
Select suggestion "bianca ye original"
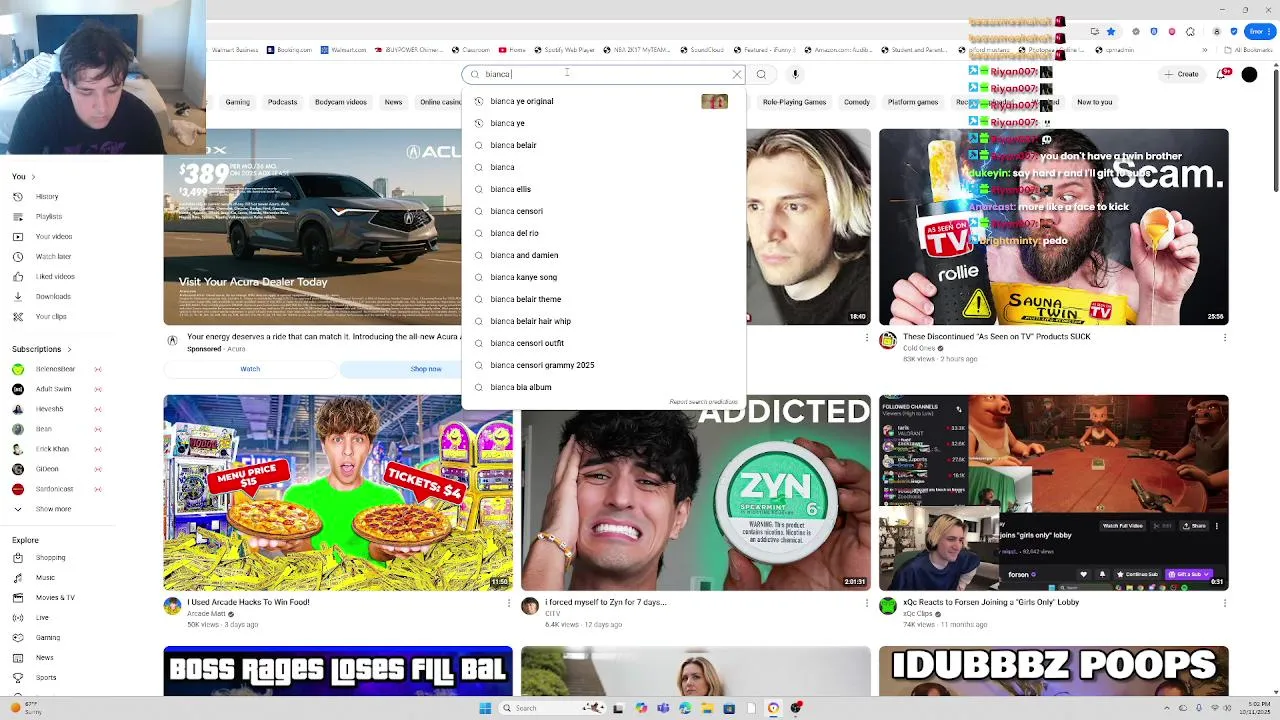pos(604,101)
